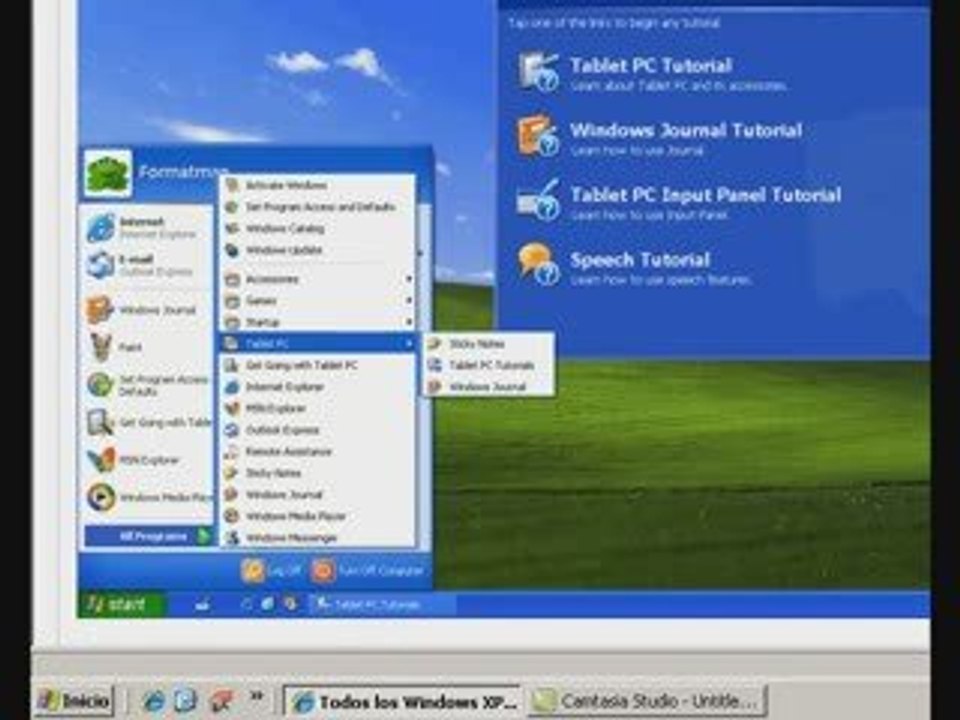Select Activate Windows in All Programs menu

tap(317, 185)
